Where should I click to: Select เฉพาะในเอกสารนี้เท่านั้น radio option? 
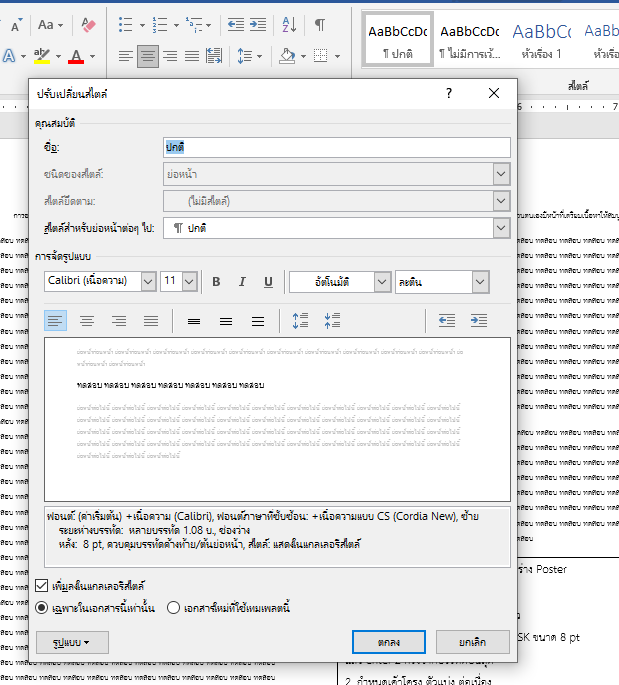pos(42,607)
